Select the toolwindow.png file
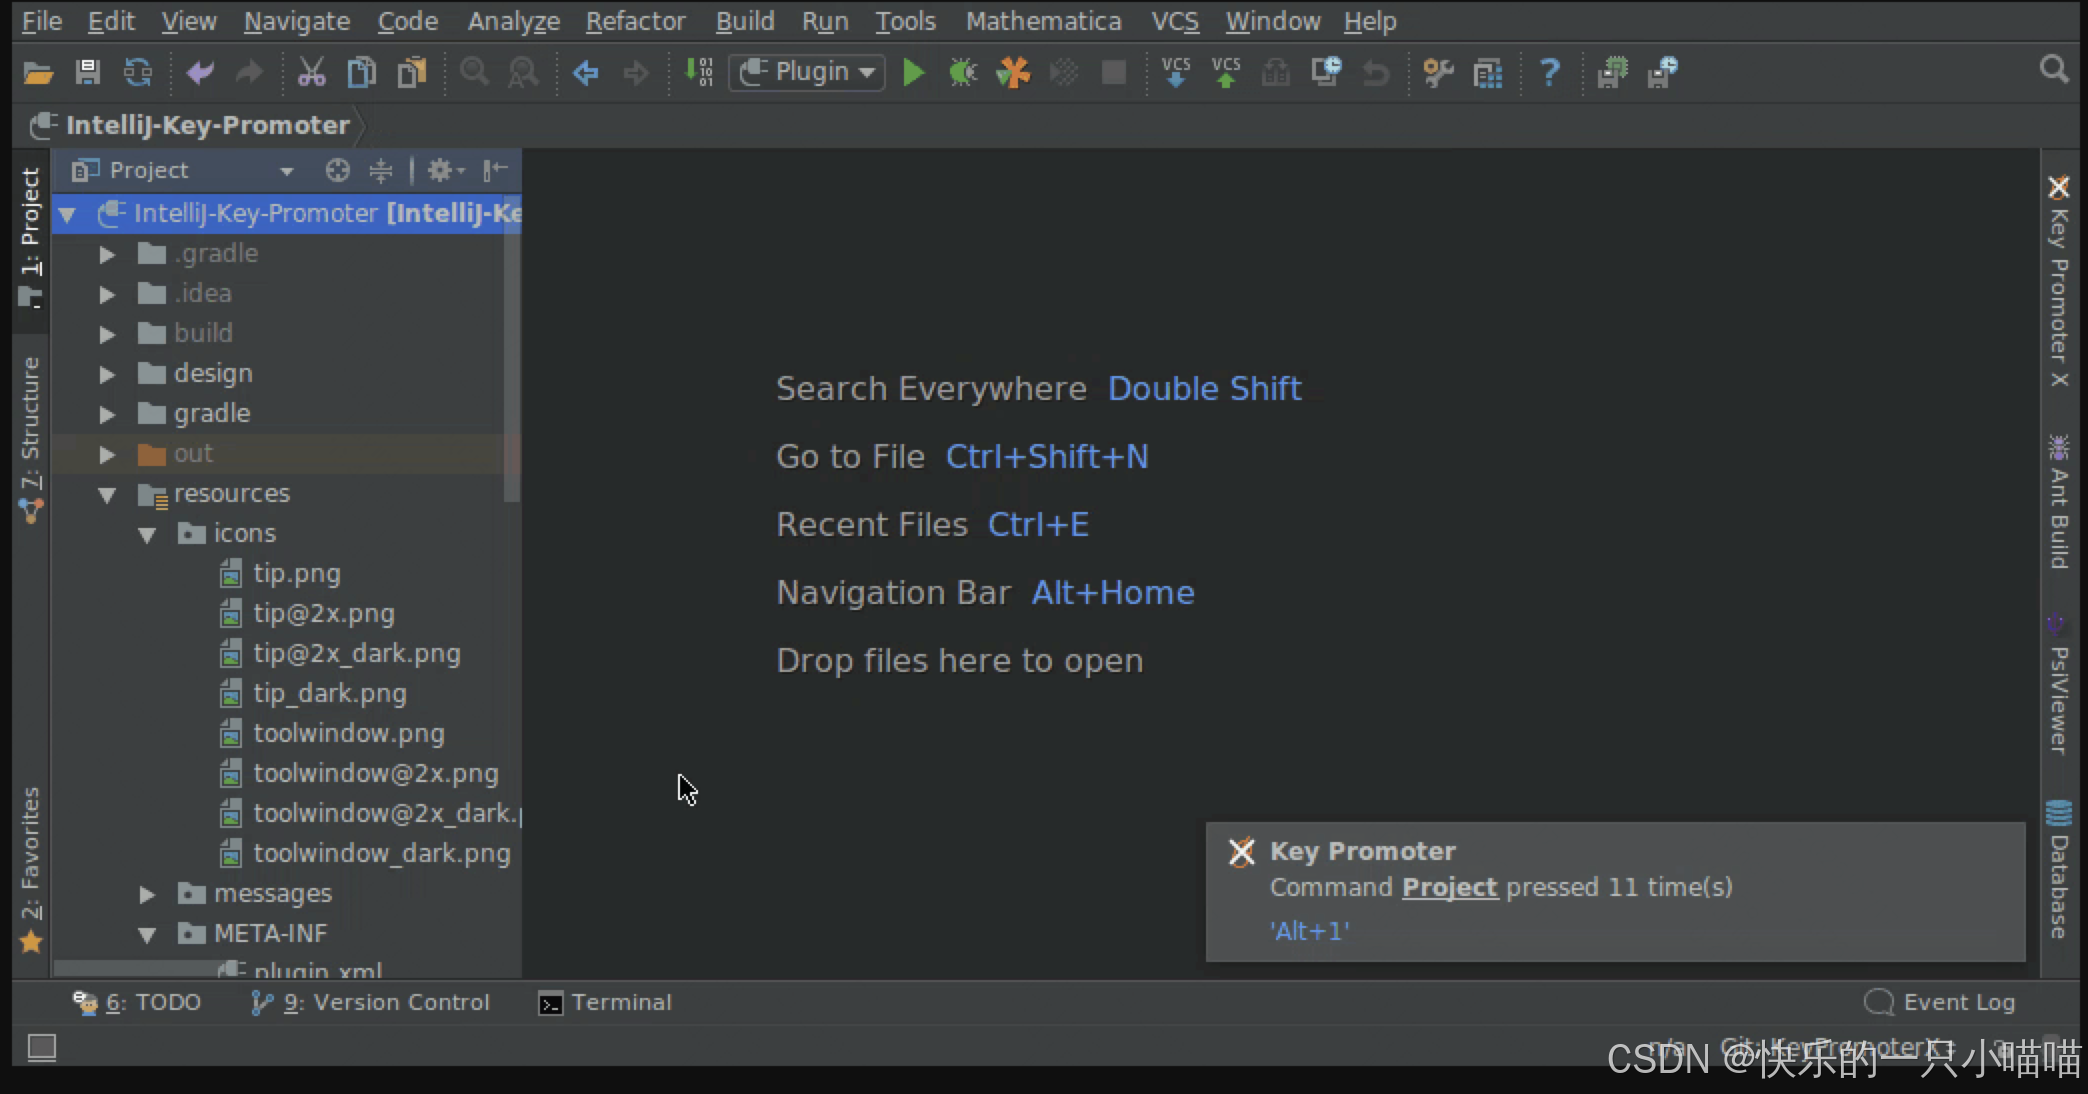Viewport: 2088px width, 1094px height. click(x=348, y=733)
